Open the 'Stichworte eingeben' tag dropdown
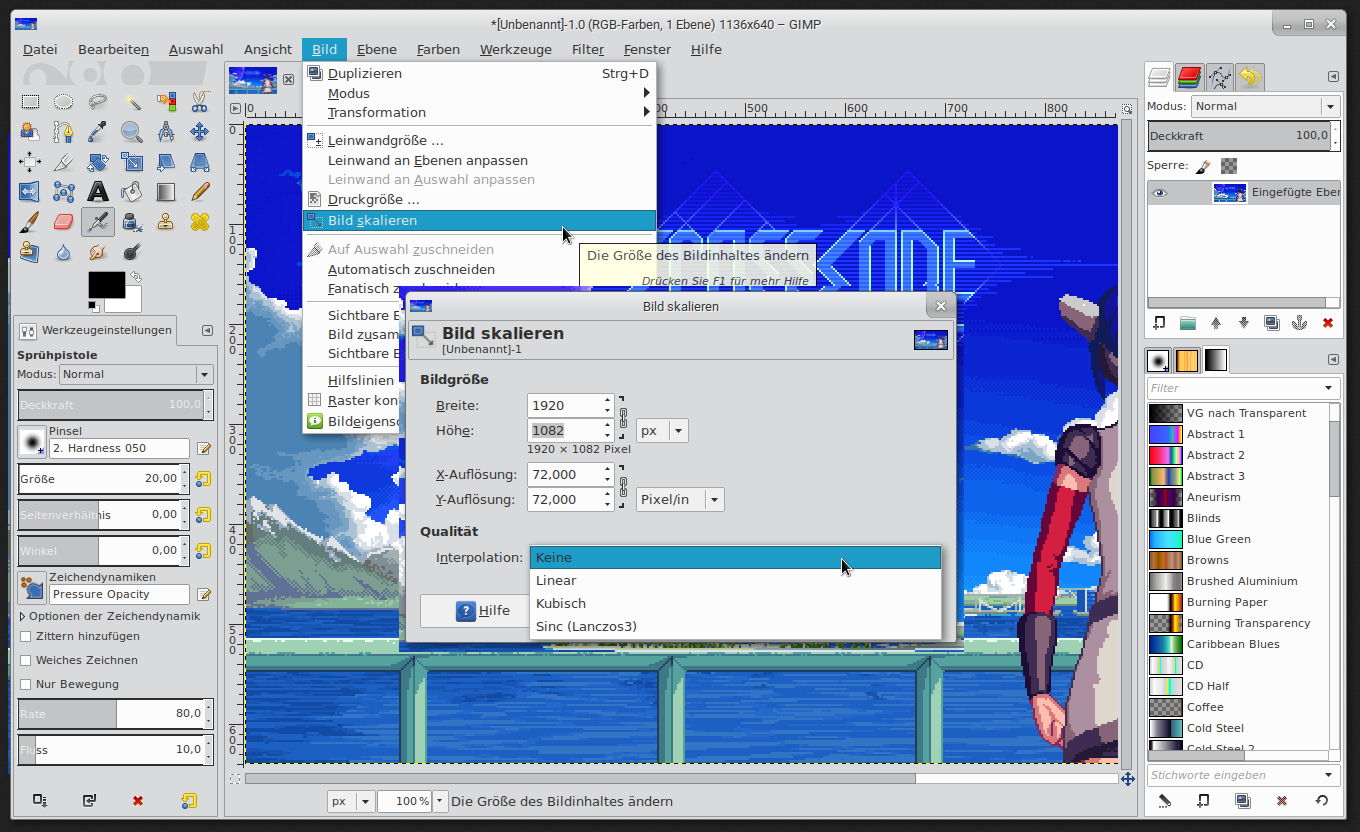 [x=1329, y=775]
